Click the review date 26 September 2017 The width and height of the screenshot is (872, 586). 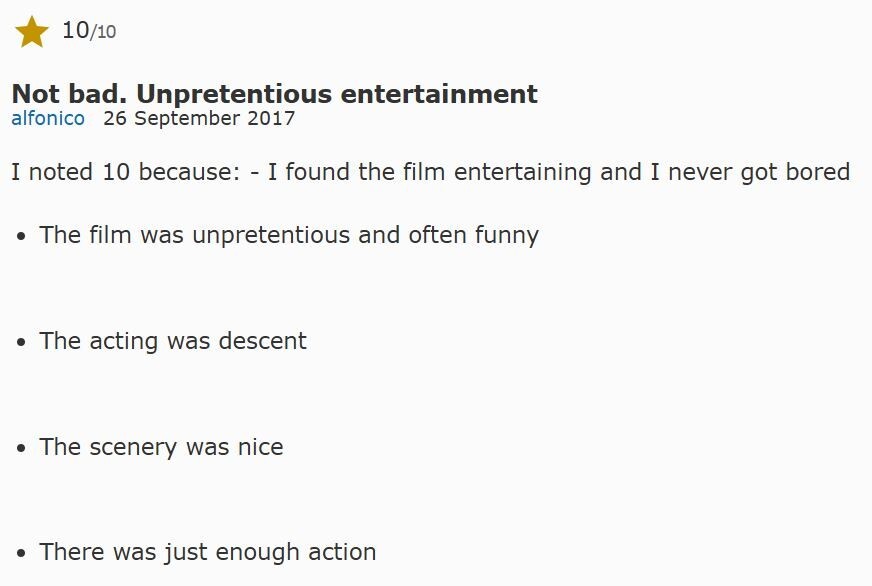199,118
